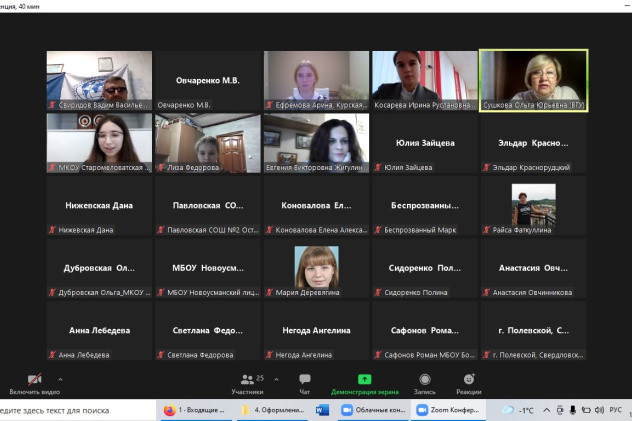Expand video options arrow beside Включить видео
The image size is (632, 421).
click(x=60, y=379)
